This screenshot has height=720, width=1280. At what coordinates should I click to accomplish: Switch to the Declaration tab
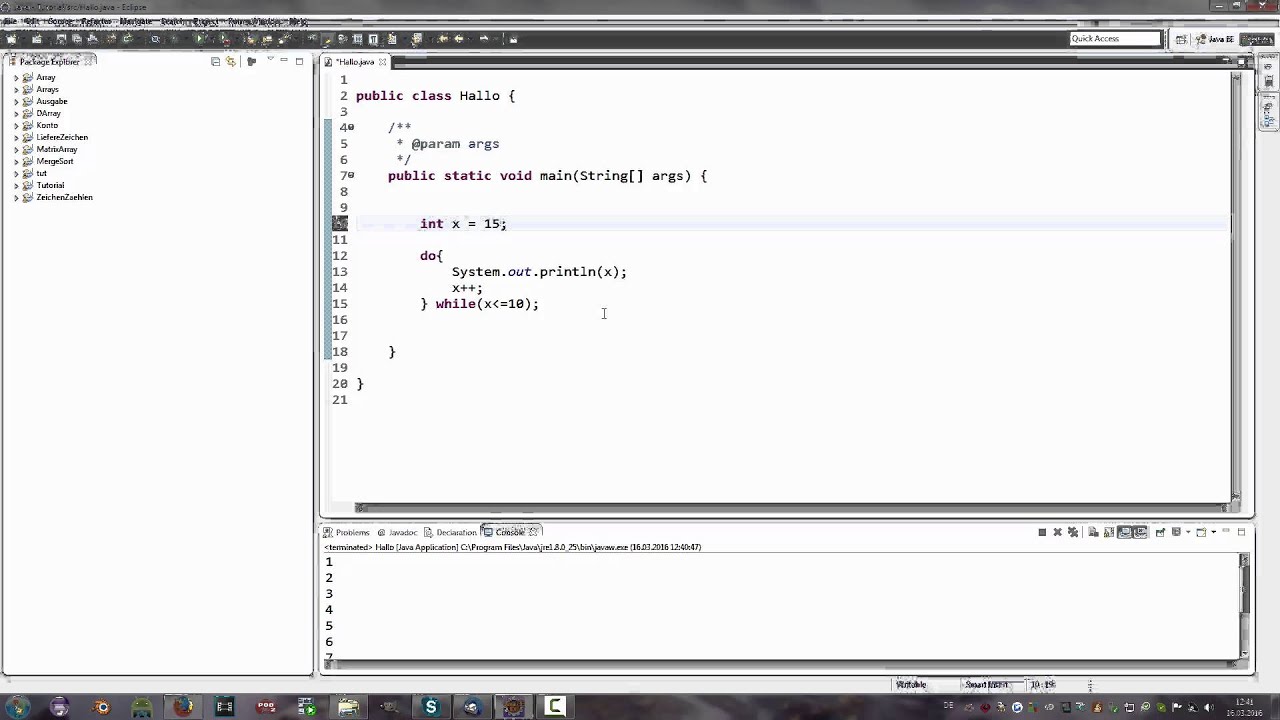[x=450, y=532]
